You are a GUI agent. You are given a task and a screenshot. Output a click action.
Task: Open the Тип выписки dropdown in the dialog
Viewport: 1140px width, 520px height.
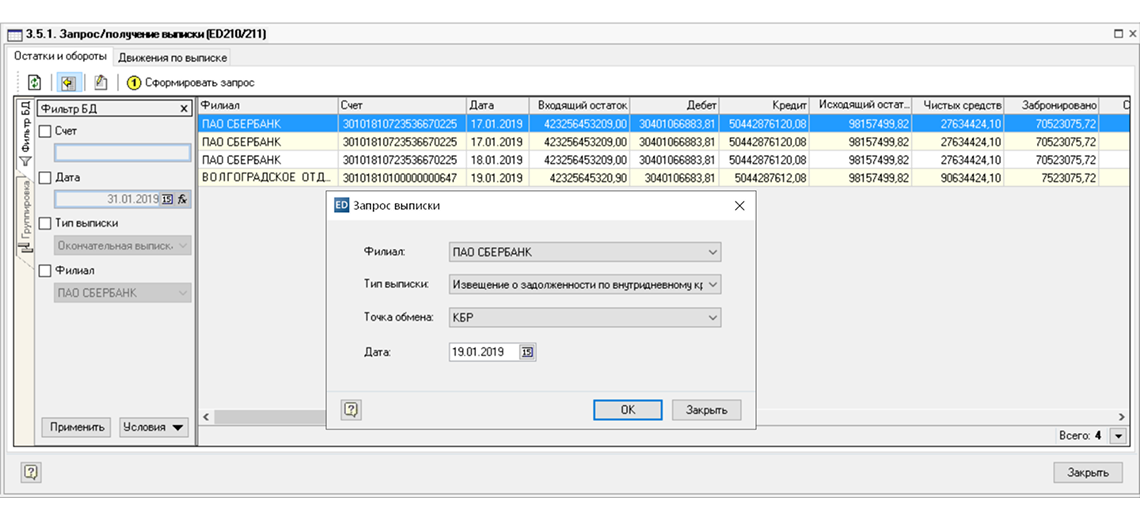point(712,285)
